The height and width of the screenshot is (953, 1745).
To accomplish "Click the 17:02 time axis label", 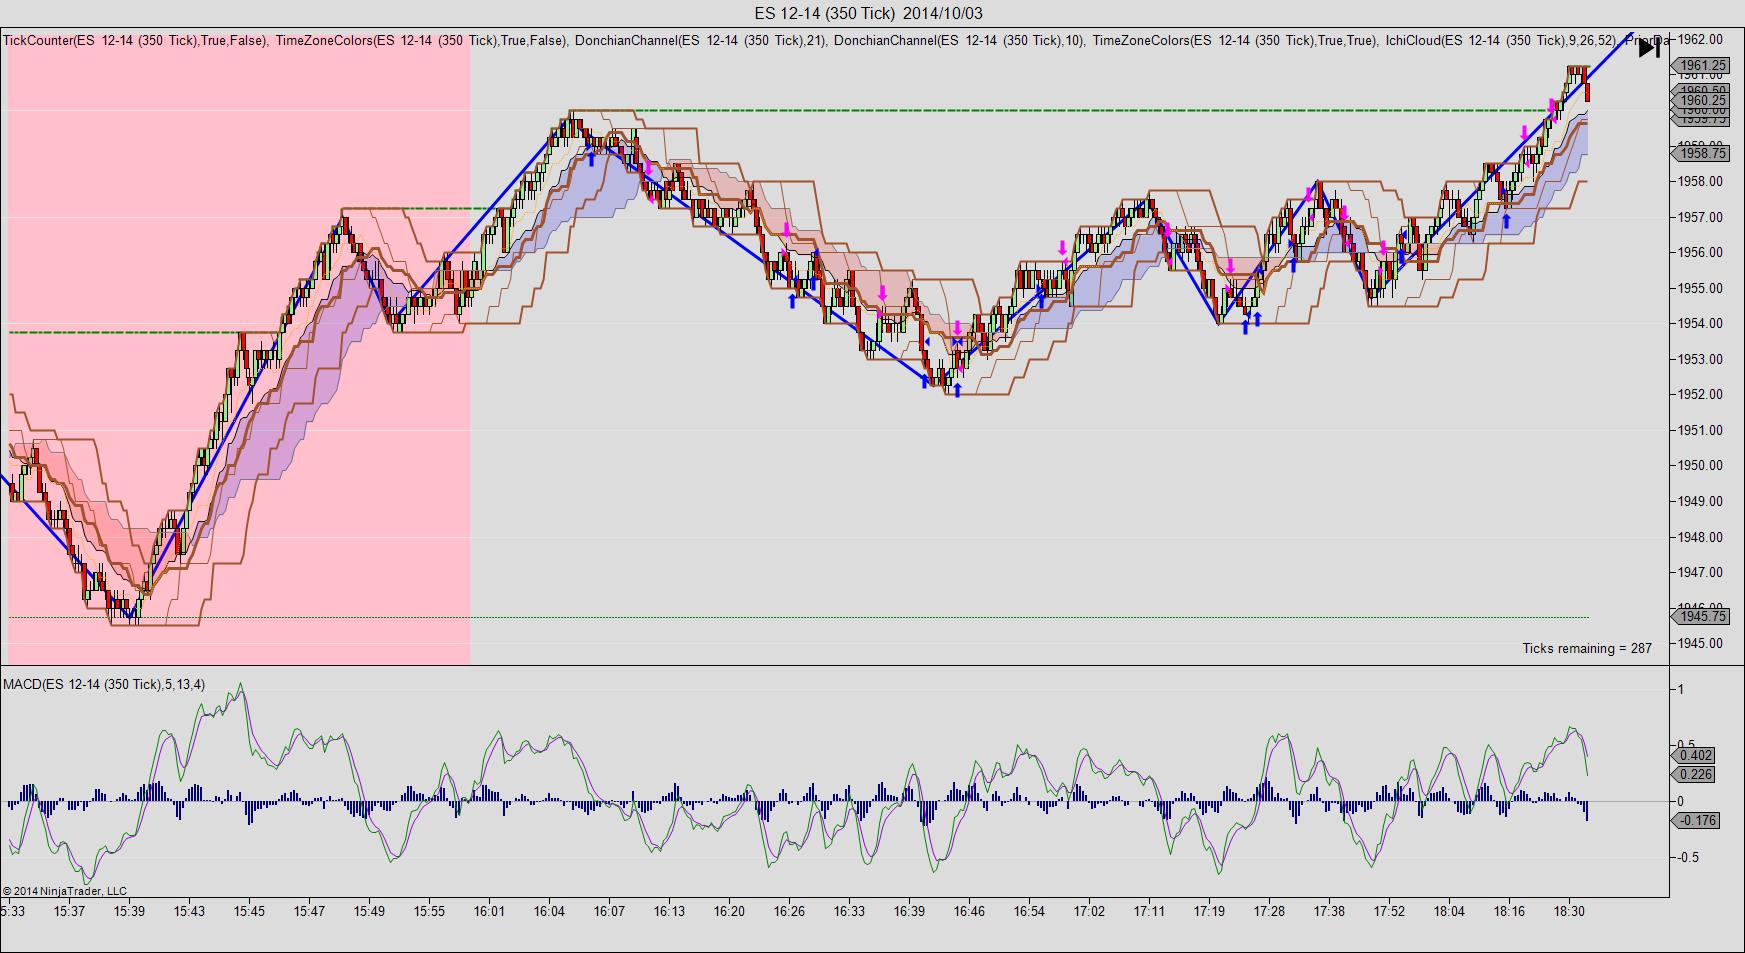I will (1090, 911).
